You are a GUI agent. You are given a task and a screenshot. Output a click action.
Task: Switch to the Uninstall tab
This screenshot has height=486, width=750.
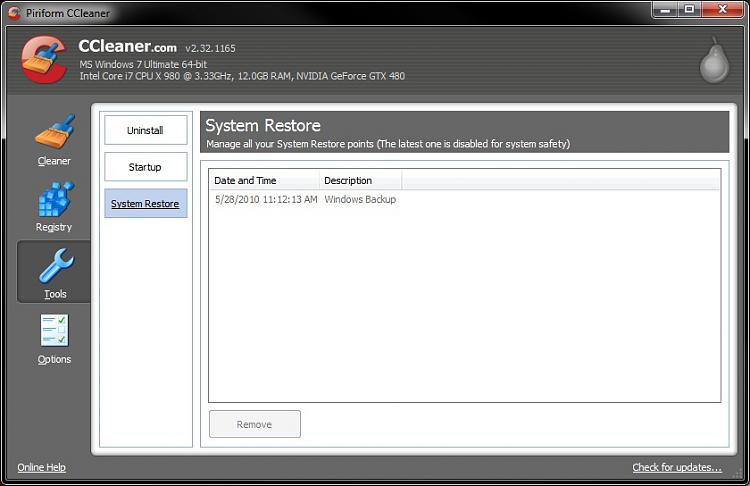pyautogui.click(x=145, y=130)
